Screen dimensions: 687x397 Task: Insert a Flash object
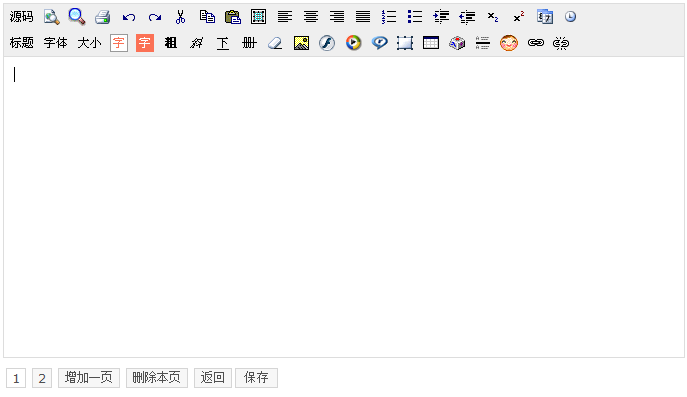(327, 43)
